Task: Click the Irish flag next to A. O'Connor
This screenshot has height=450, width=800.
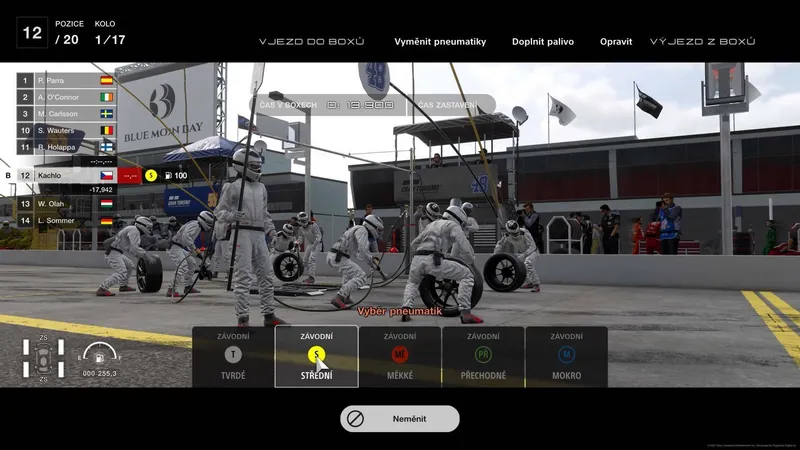Action: [106, 97]
